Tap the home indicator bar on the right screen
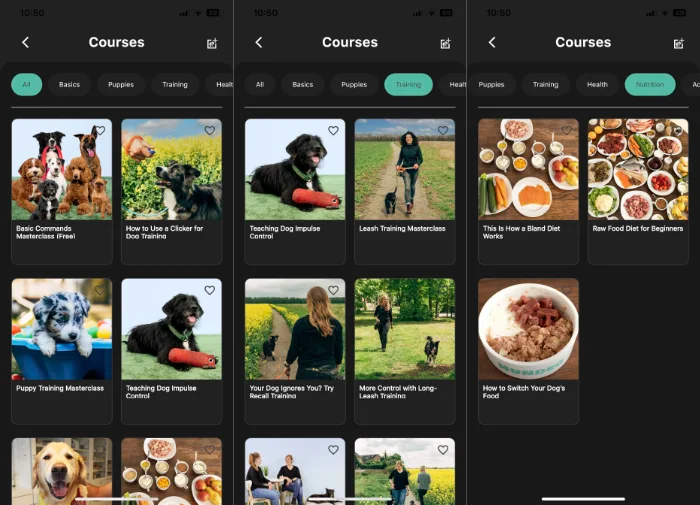Image resolution: width=700 pixels, height=505 pixels. [x=583, y=499]
